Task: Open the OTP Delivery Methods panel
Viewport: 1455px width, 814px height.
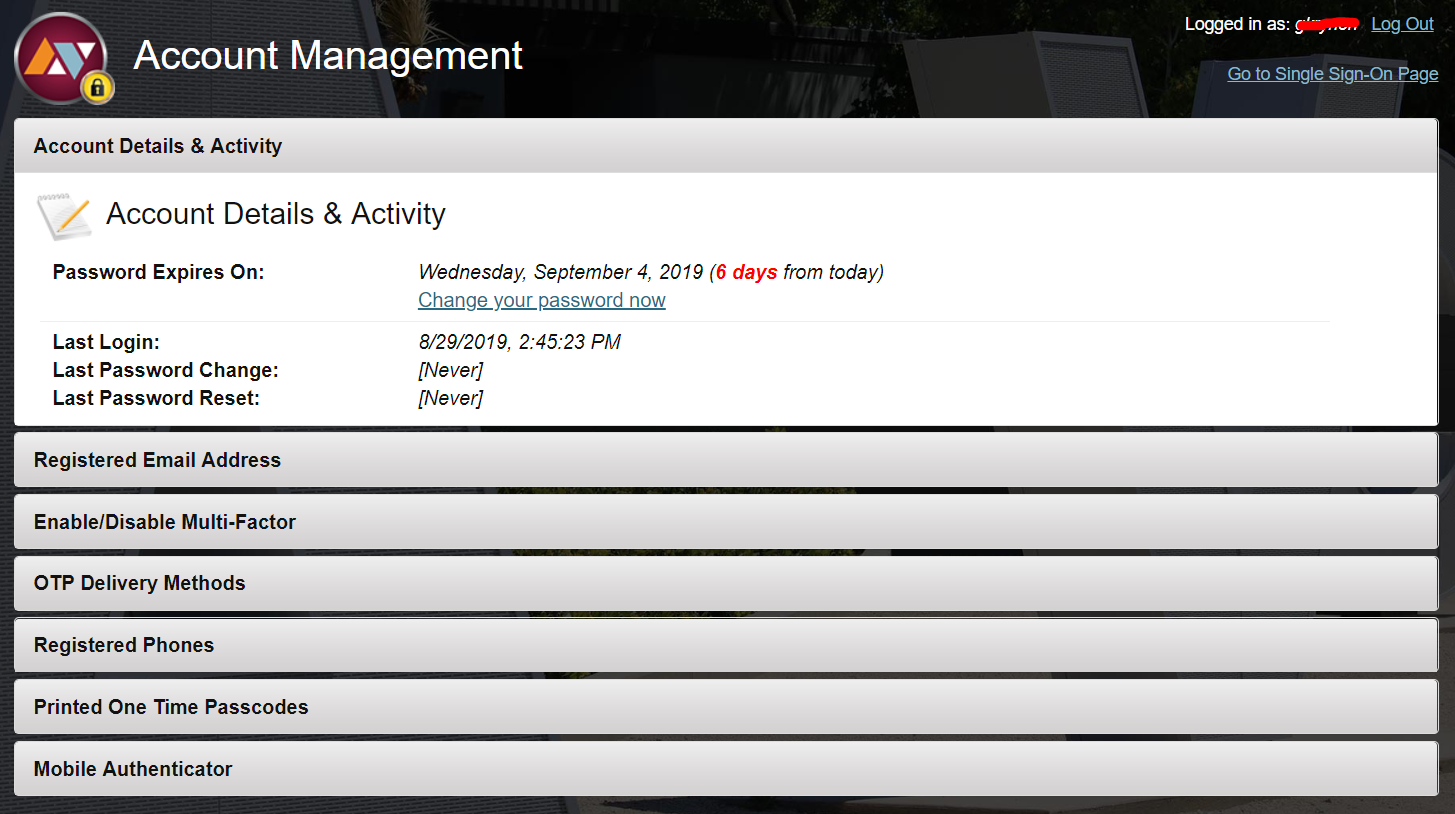Action: (726, 583)
